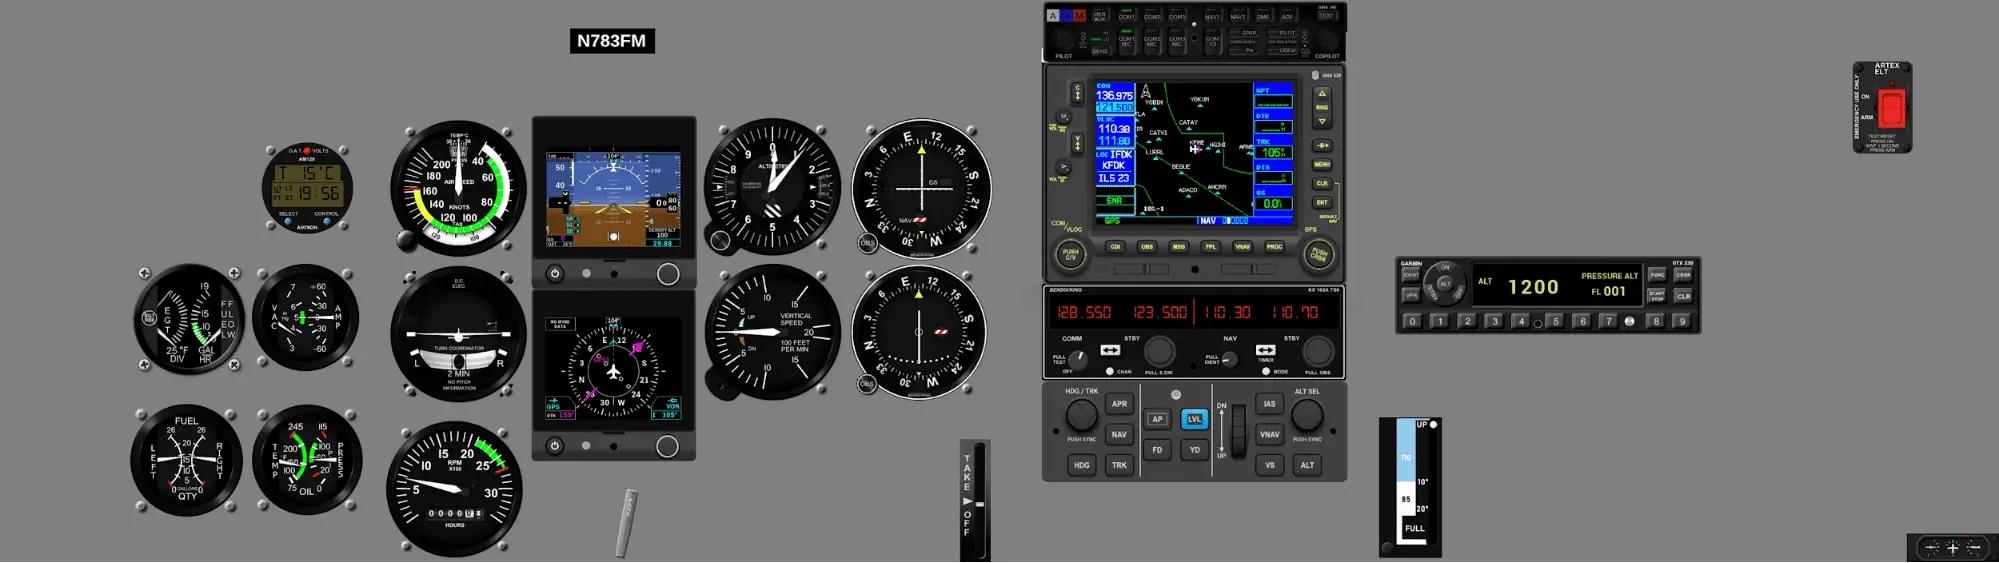Toggle the yaw damper YD button
Viewport: 1999px width, 563px height.
coord(1194,450)
